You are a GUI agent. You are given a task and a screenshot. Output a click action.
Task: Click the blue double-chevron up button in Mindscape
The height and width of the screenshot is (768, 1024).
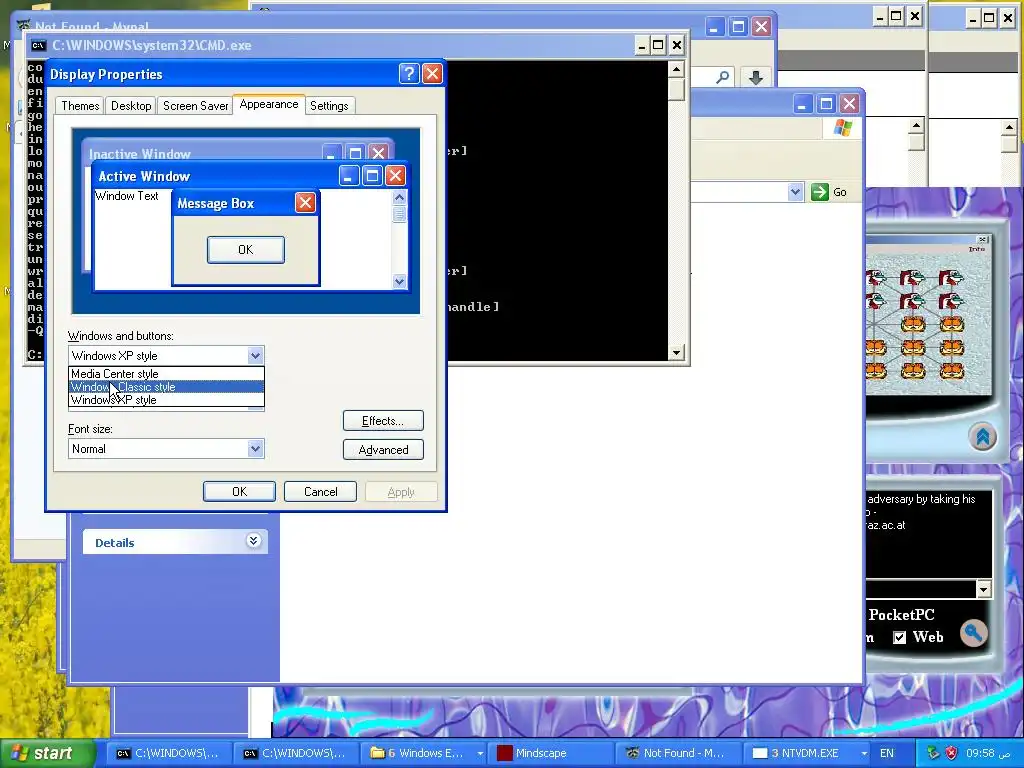983,437
